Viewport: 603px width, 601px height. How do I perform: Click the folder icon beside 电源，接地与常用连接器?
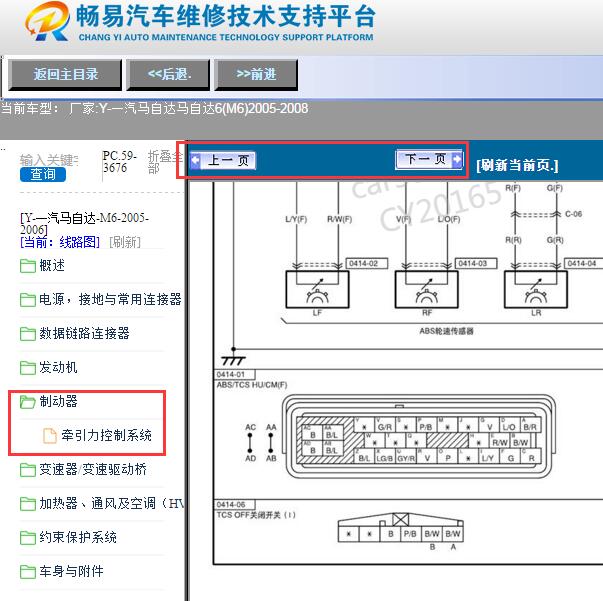(x=28, y=300)
